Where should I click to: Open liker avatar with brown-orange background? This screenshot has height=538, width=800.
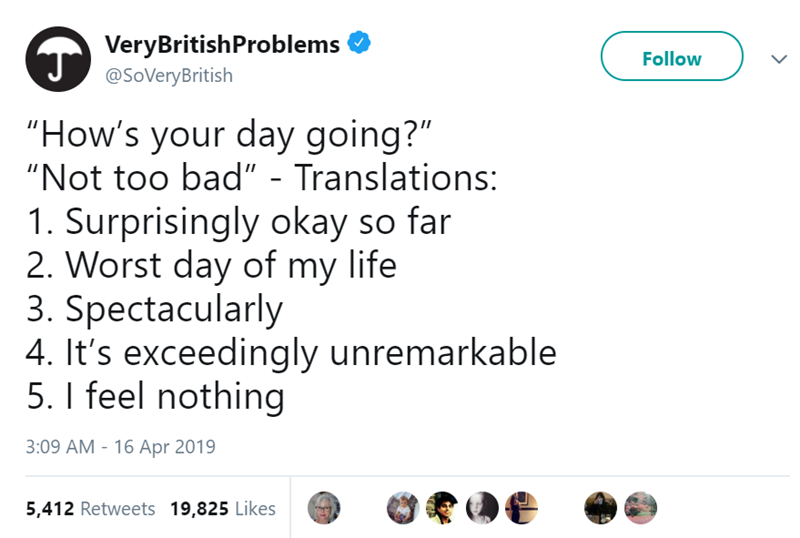point(518,508)
